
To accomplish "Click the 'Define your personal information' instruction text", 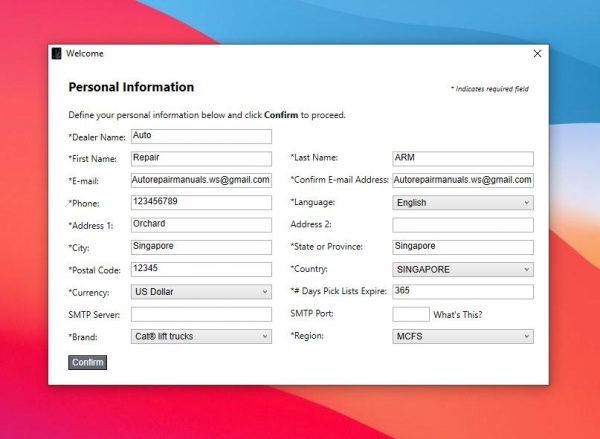I will click(x=207, y=115).
